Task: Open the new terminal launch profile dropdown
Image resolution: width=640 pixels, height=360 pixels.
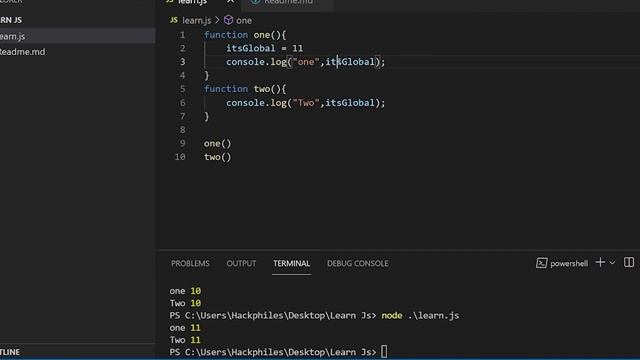Action: pyautogui.click(x=612, y=263)
